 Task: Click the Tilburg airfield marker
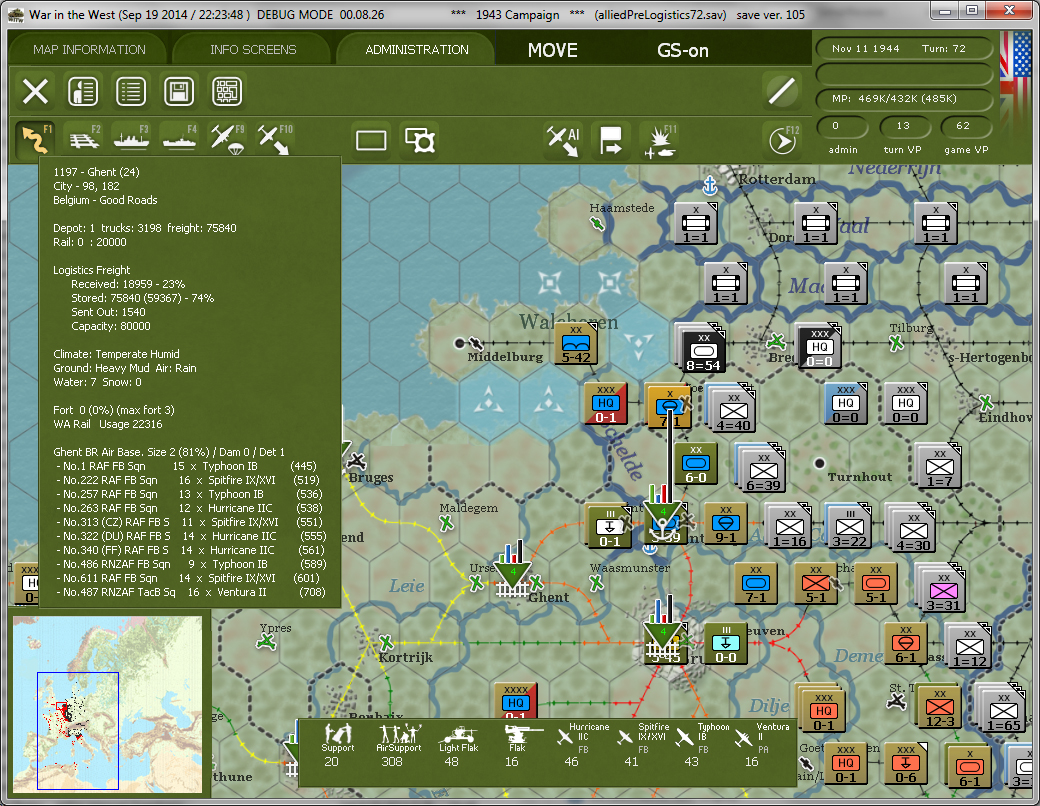[x=896, y=343]
